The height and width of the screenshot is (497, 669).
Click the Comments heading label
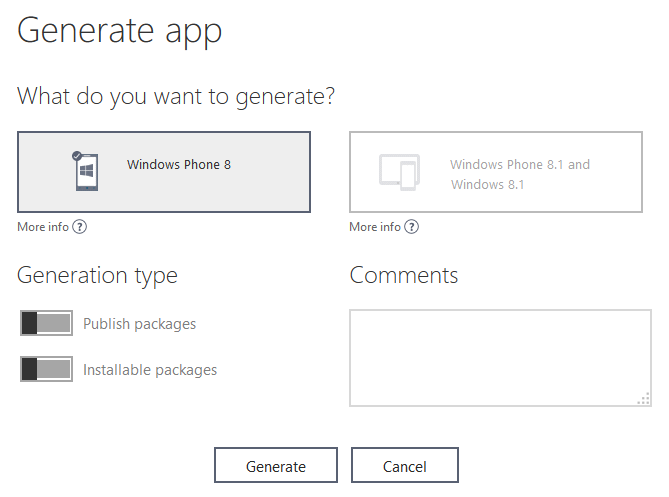click(x=404, y=276)
